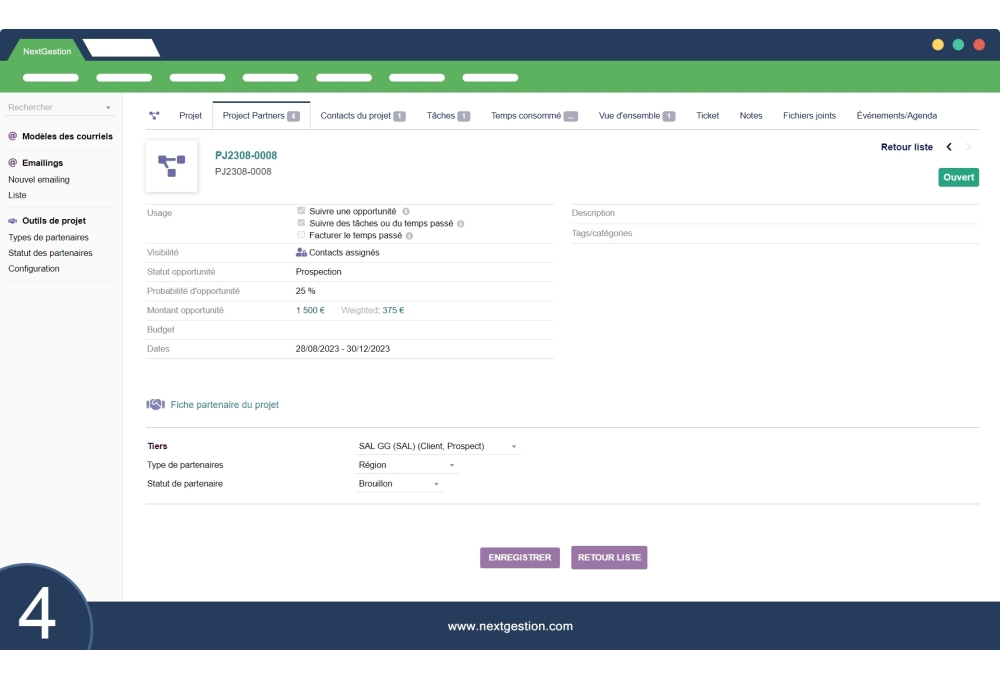Viewport: 1000px width, 679px height.
Task: Switch to the Contacts du projet tab
Action: pyautogui.click(x=358, y=115)
